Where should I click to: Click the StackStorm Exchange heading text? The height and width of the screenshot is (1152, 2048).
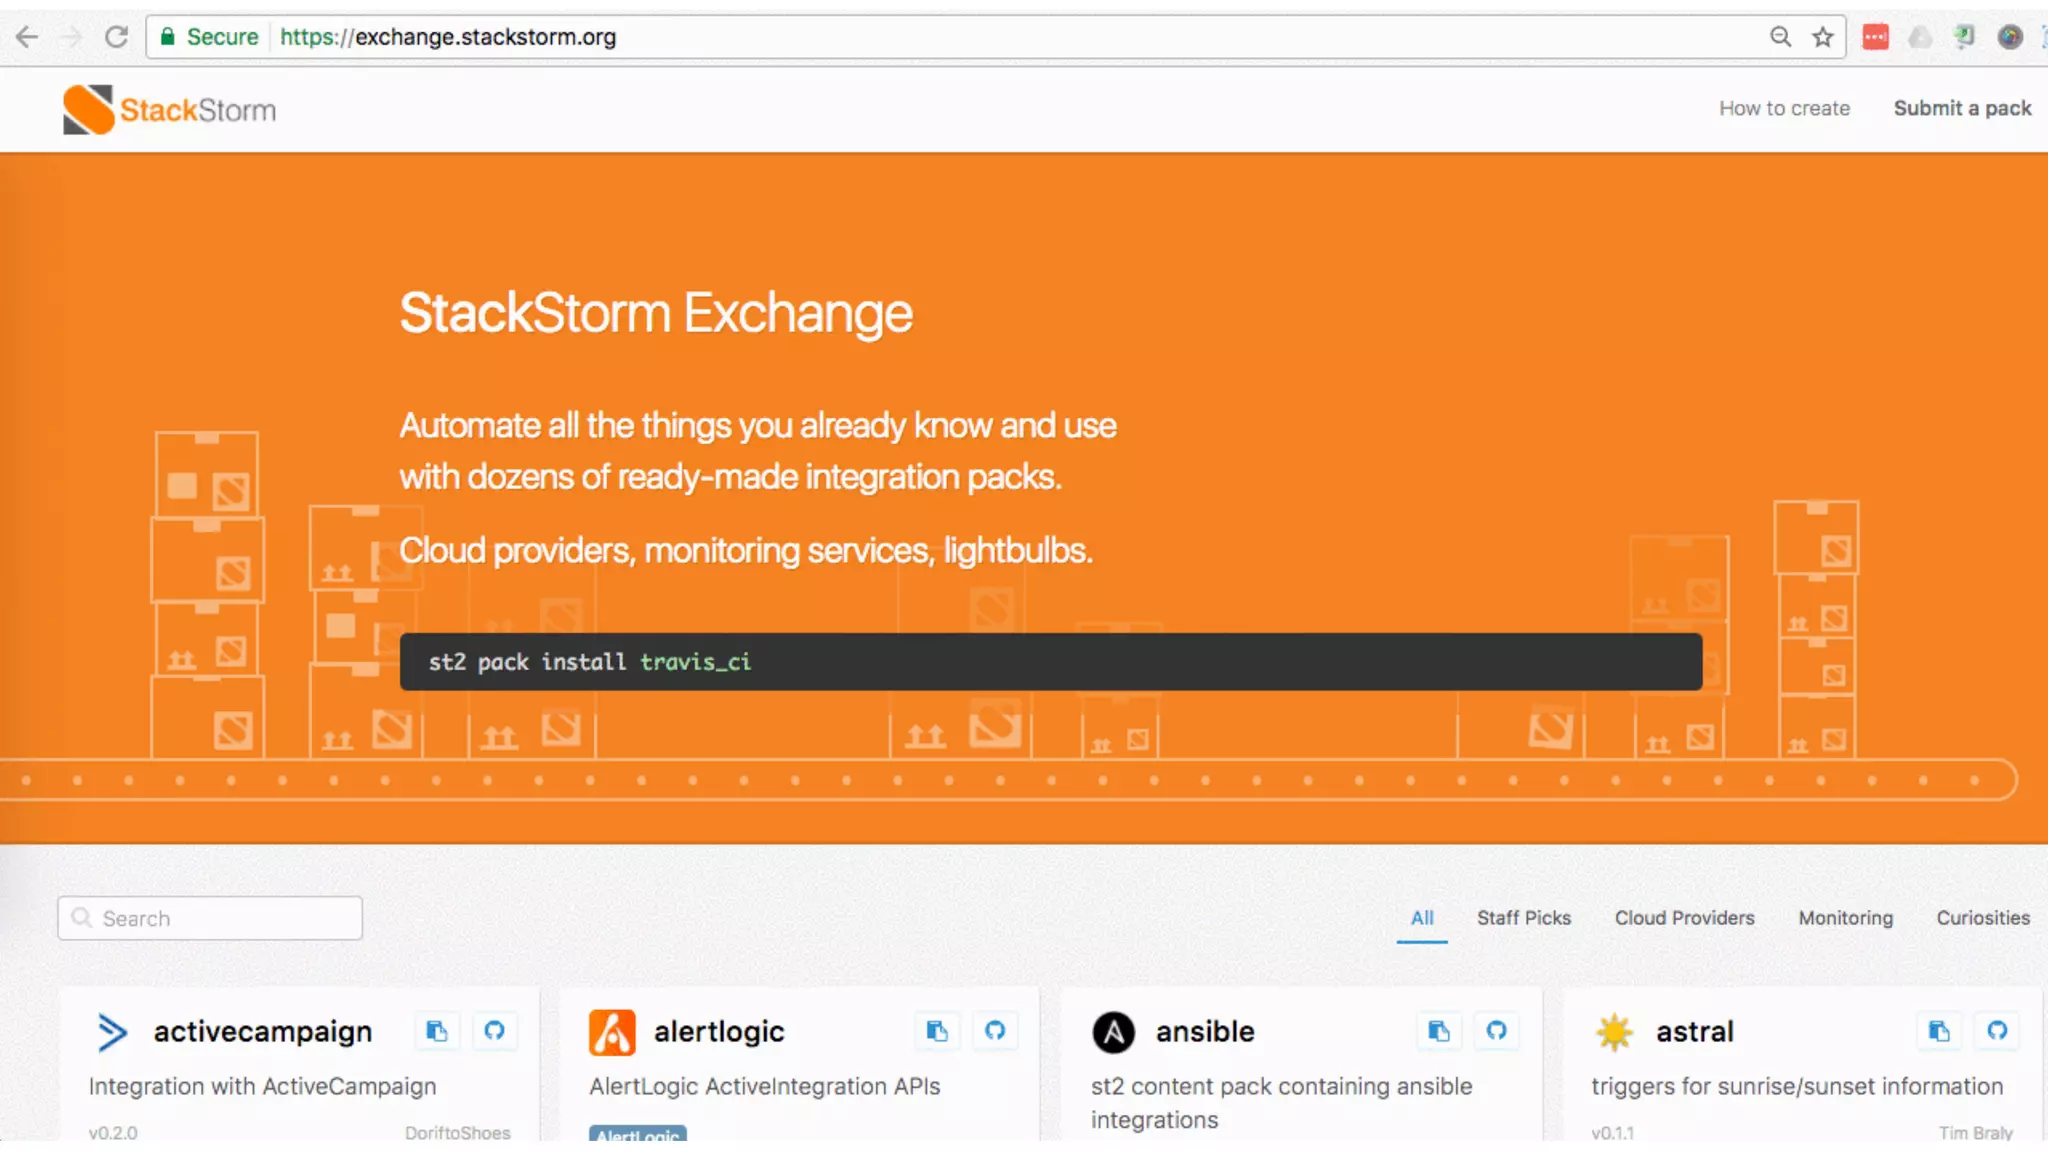(656, 313)
